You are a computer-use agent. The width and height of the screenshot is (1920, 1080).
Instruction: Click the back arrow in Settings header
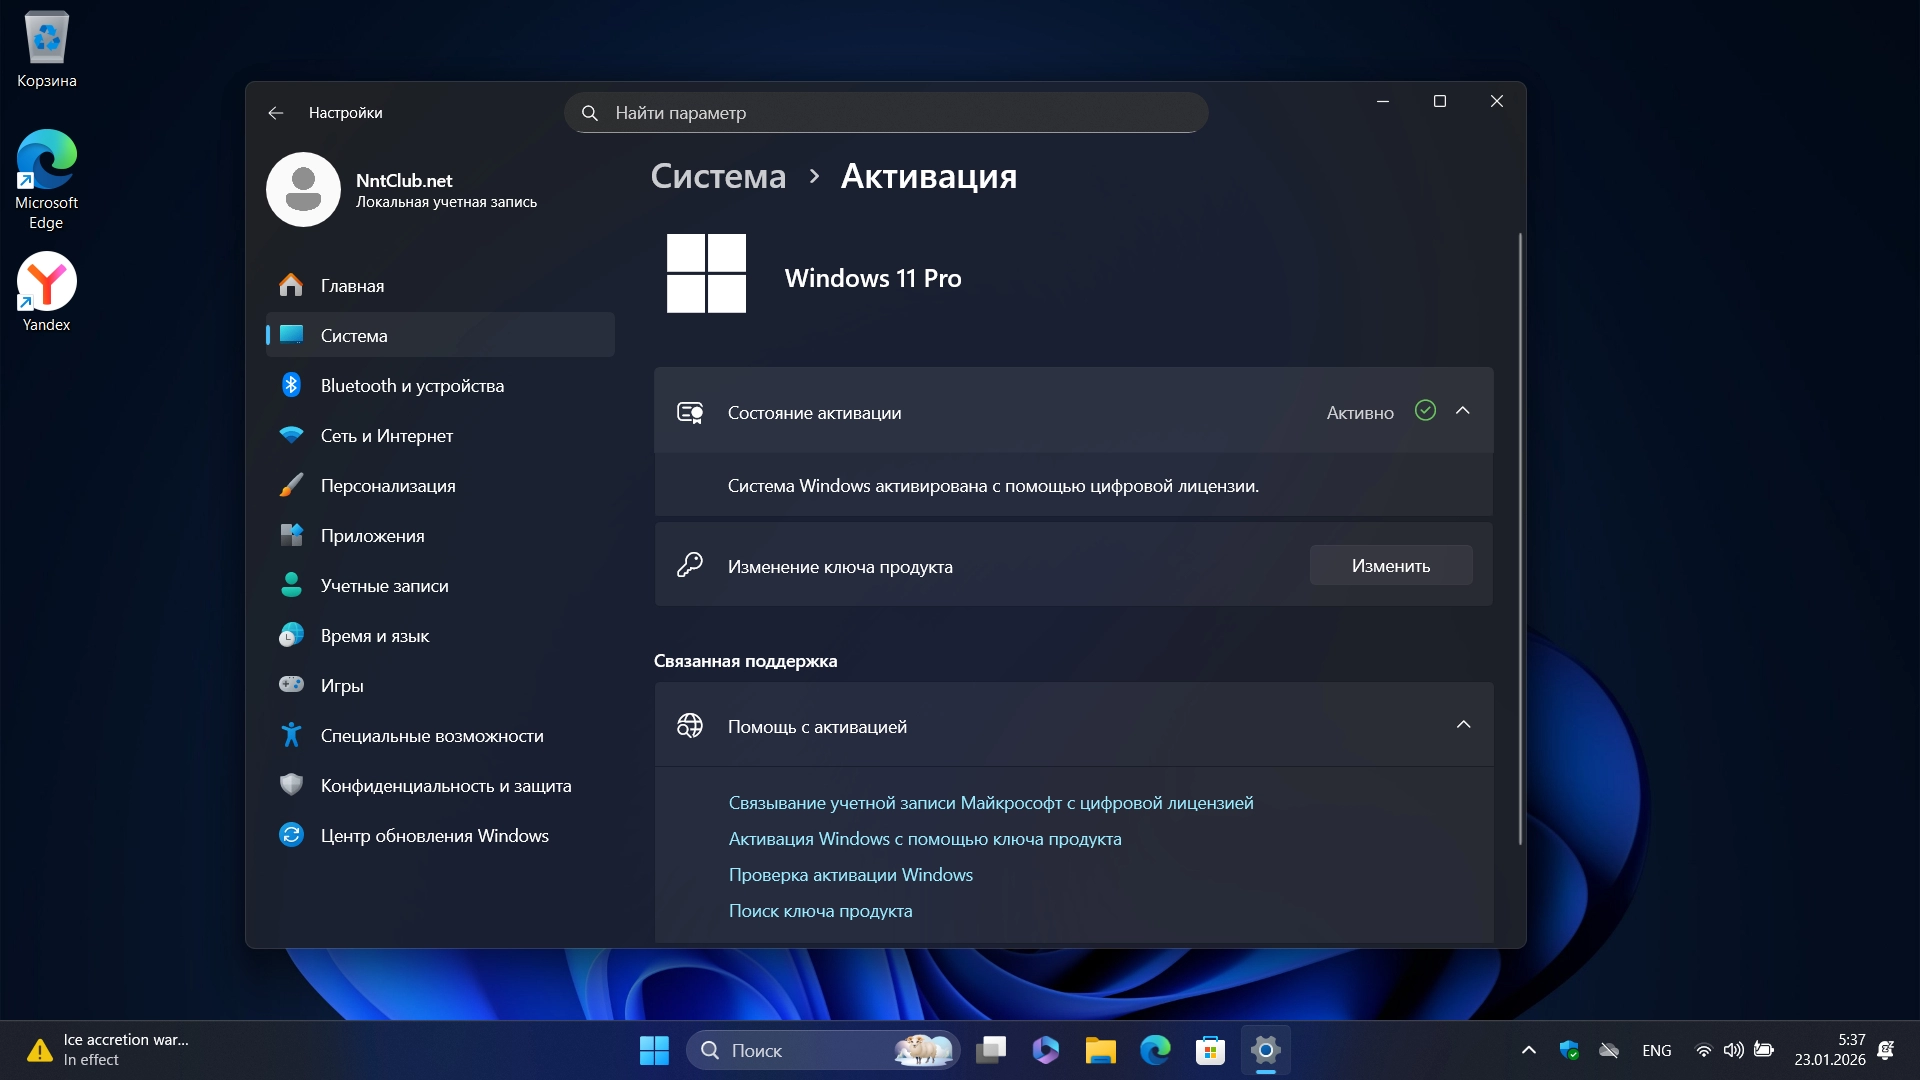click(x=276, y=113)
